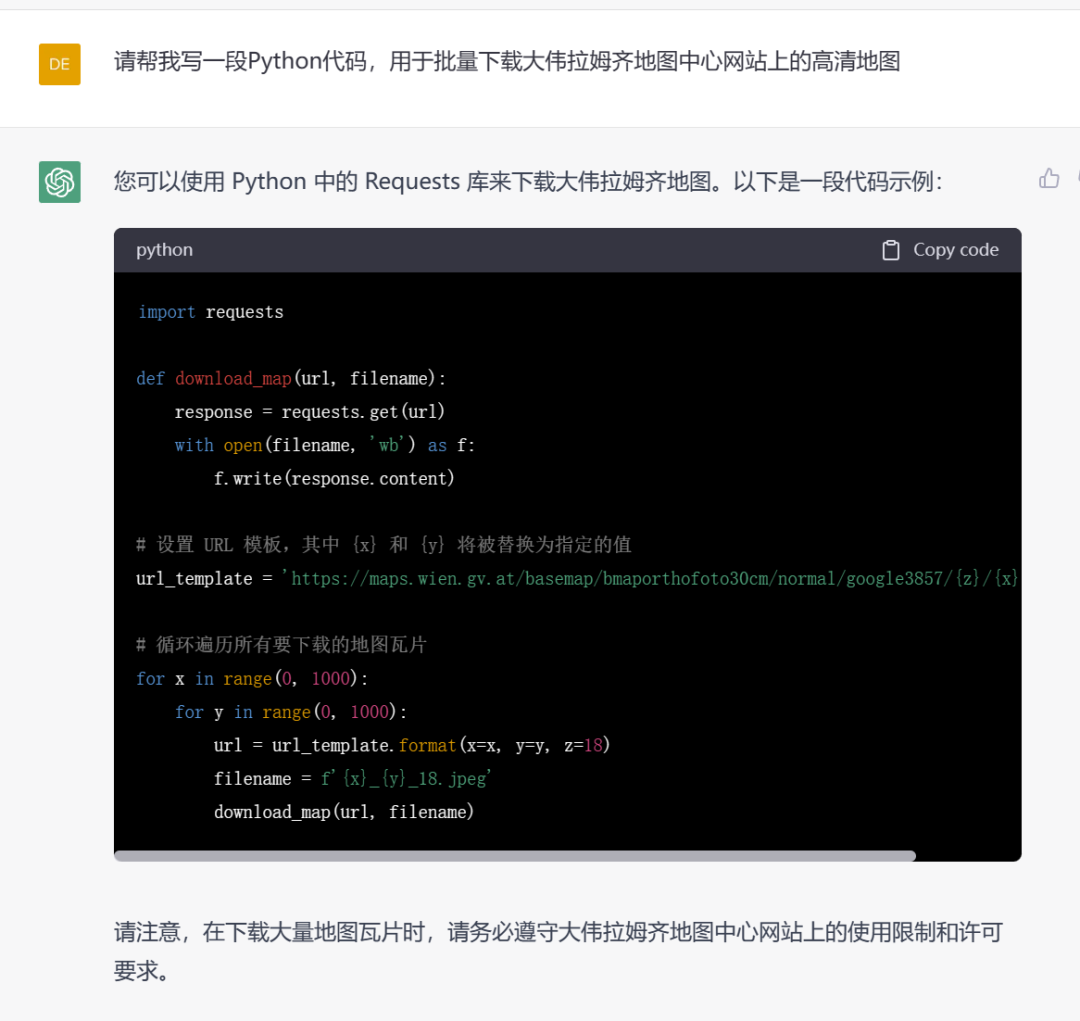This screenshot has height=1021, width=1080.
Task: Click the line with open(filename, 'wb')
Action: pos(324,445)
